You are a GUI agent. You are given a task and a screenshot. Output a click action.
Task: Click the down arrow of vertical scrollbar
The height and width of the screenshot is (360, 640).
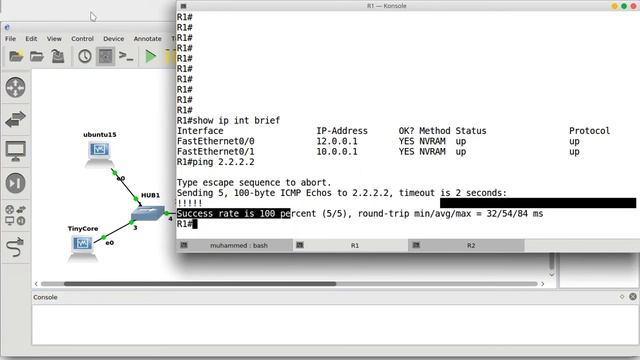[x=551, y=275]
